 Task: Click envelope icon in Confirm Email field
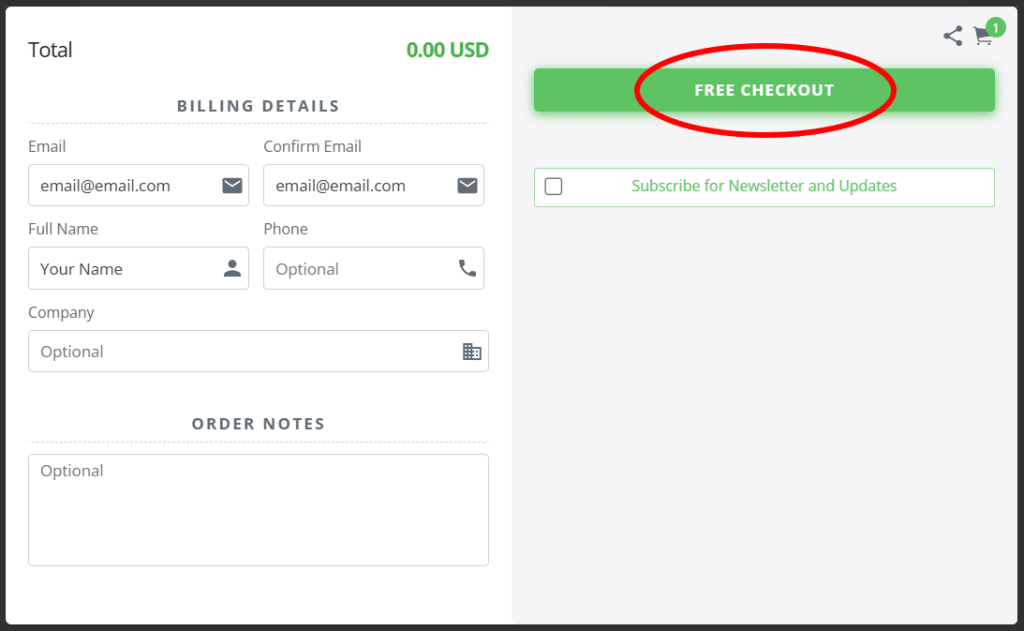coord(467,185)
